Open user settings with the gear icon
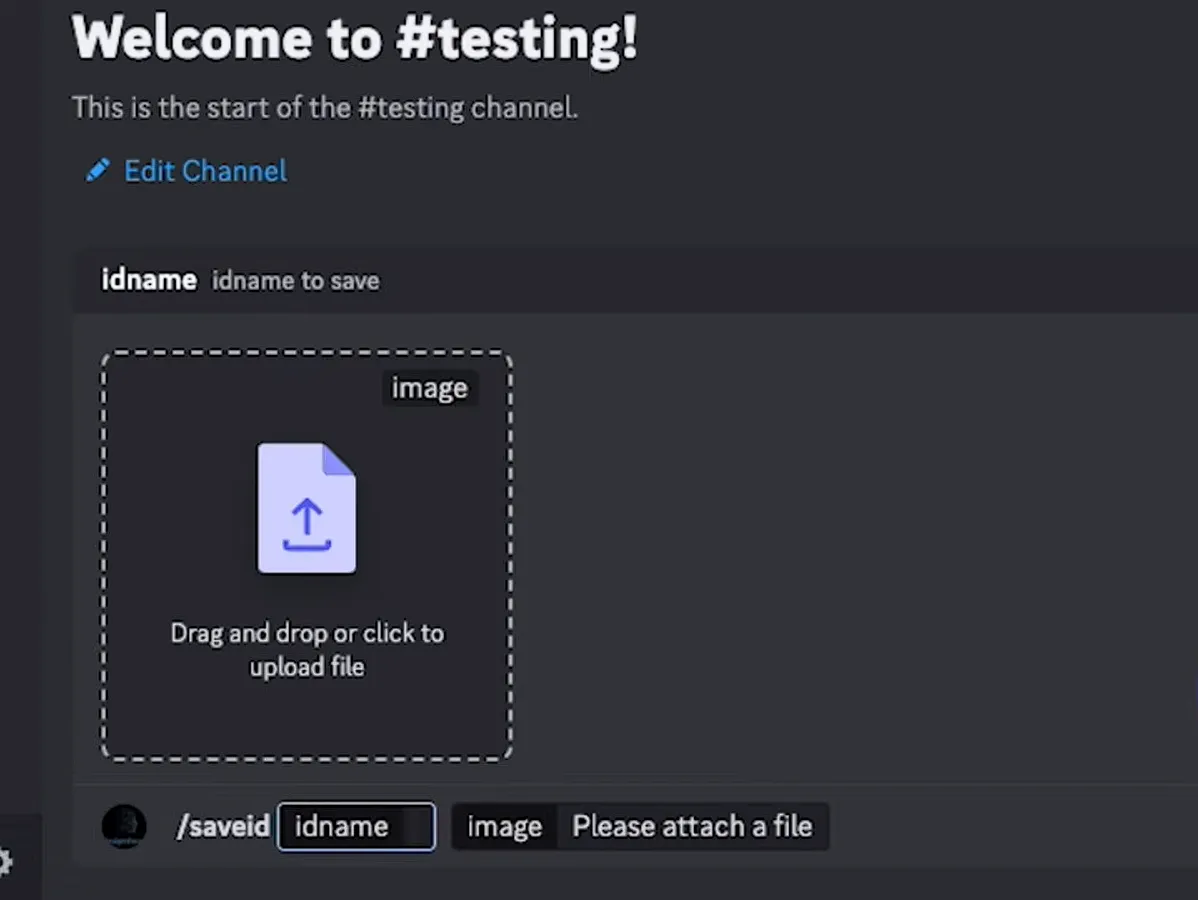The width and height of the screenshot is (1198, 900). 5,861
